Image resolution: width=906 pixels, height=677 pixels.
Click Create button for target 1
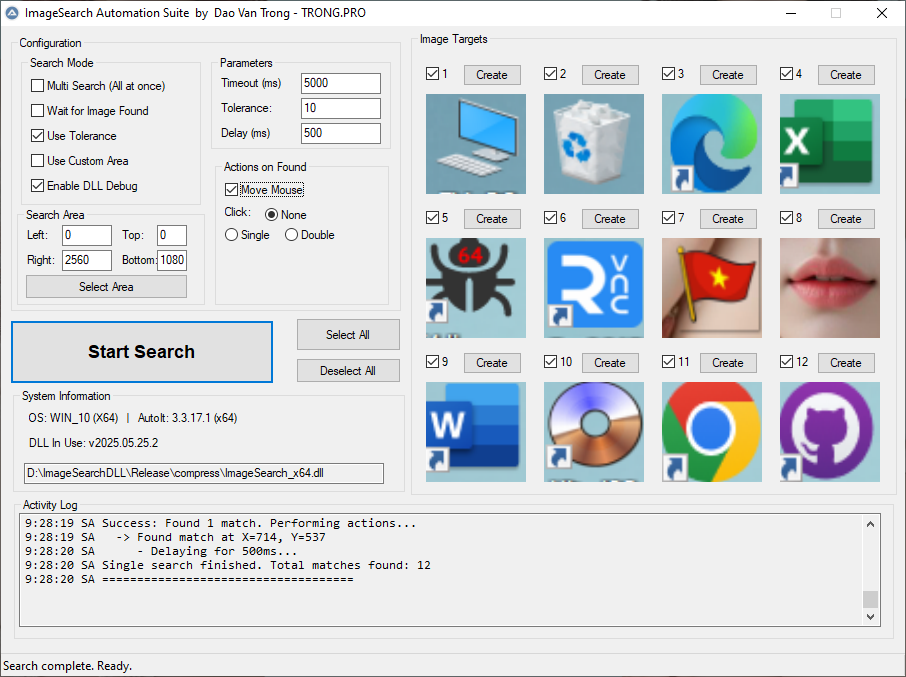click(x=492, y=75)
